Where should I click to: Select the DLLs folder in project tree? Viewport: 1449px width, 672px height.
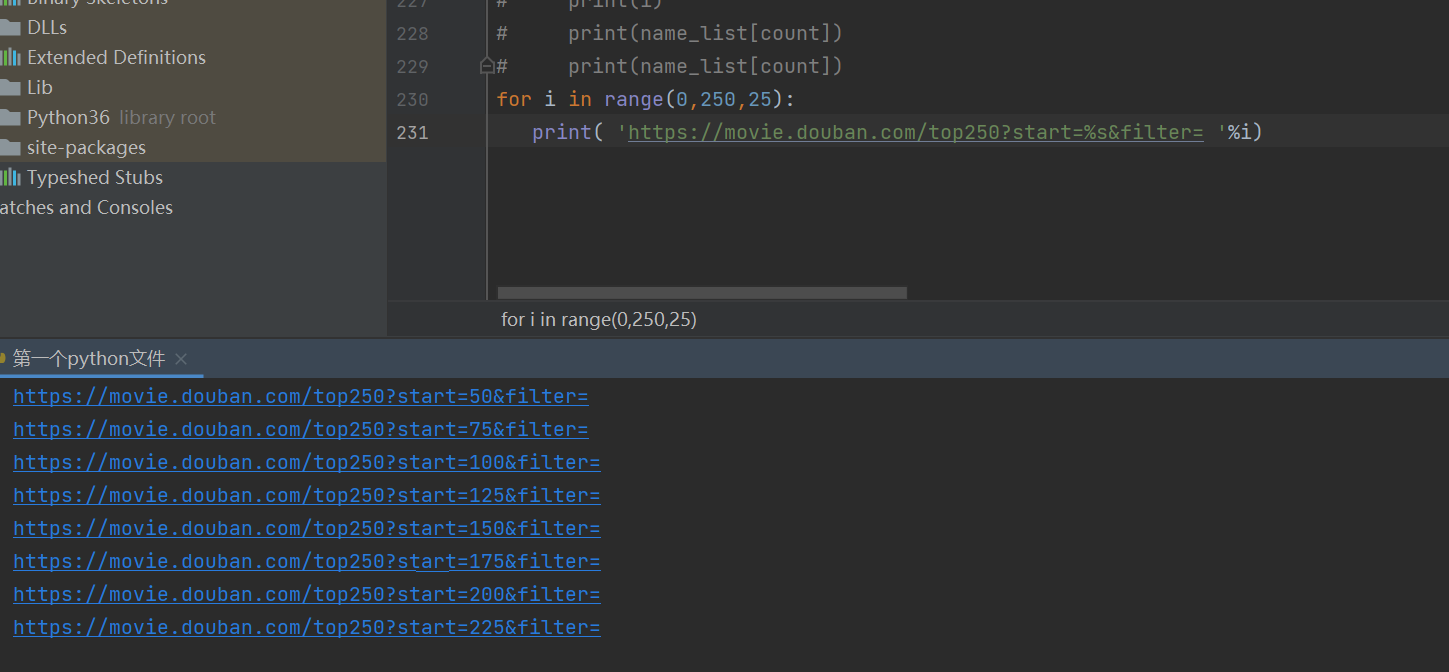pos(47,27)
